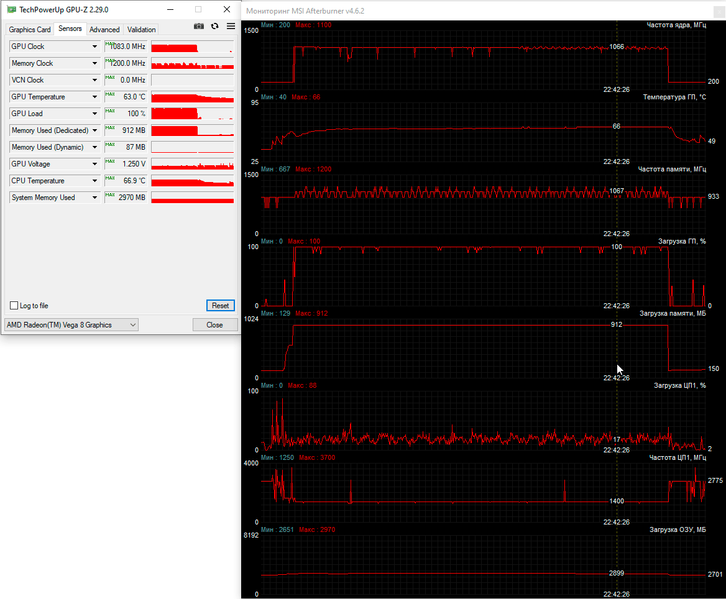Screen dimensions: 726x599
Task: Go to the Validation tab
Action: (142, 30)
